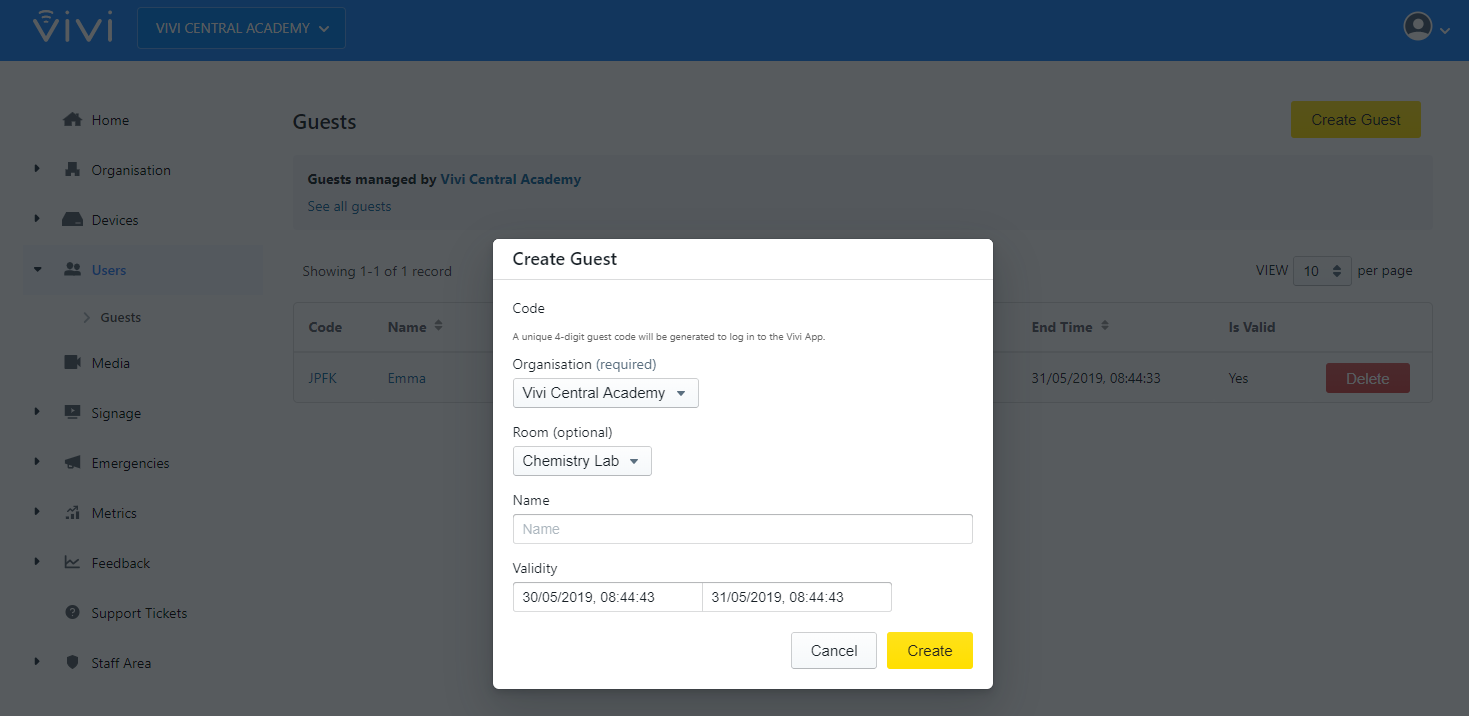1469x716 pixels.
Task: Set the validity start date field
Action: point(608,597)
